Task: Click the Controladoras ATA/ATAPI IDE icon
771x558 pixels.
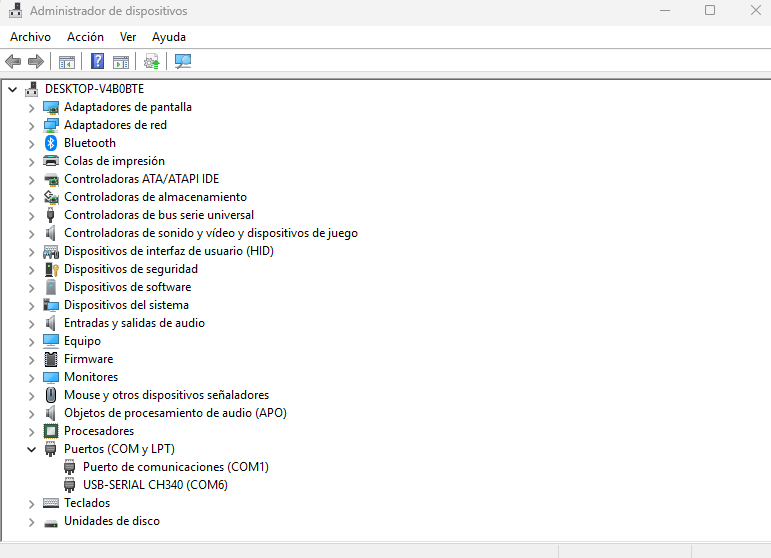Action: tap(51, 179)
